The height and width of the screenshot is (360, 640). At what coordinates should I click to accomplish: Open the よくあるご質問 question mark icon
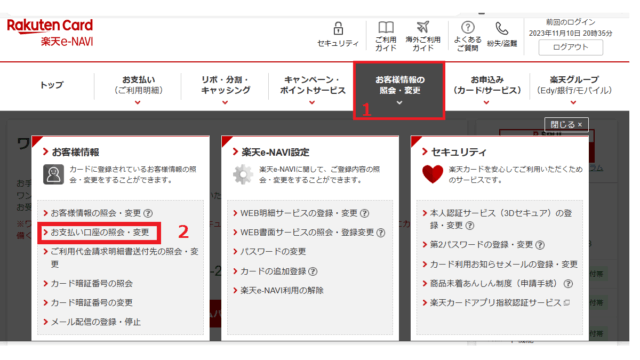468,27
